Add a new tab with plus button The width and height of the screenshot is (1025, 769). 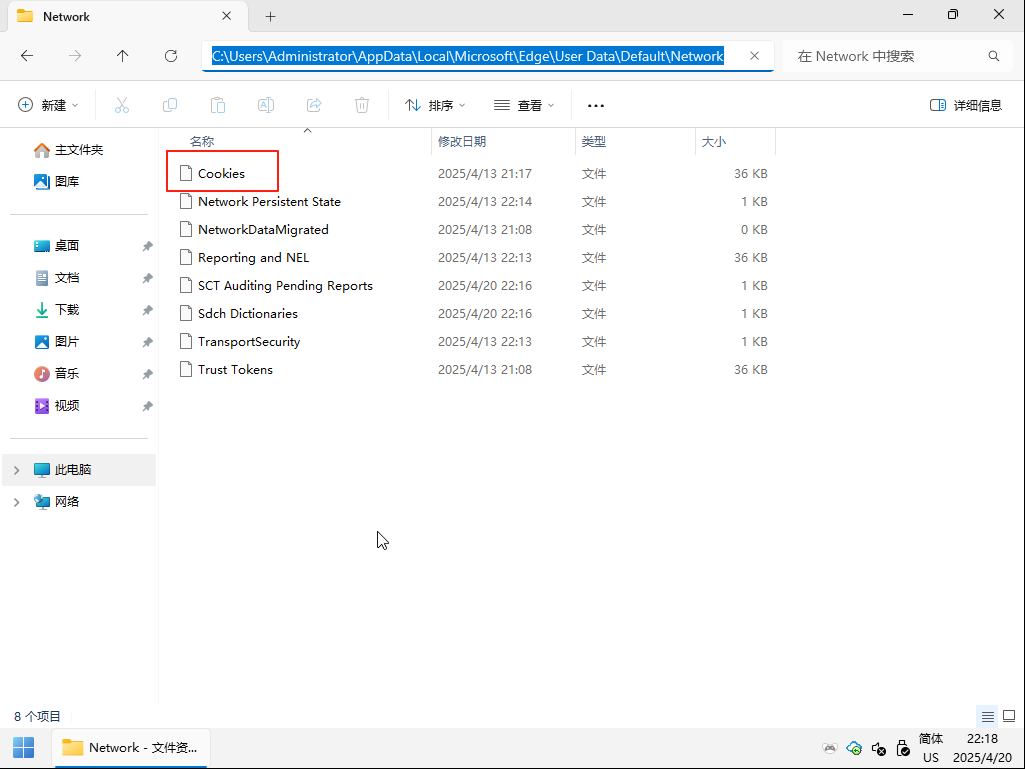coord(270,16)
